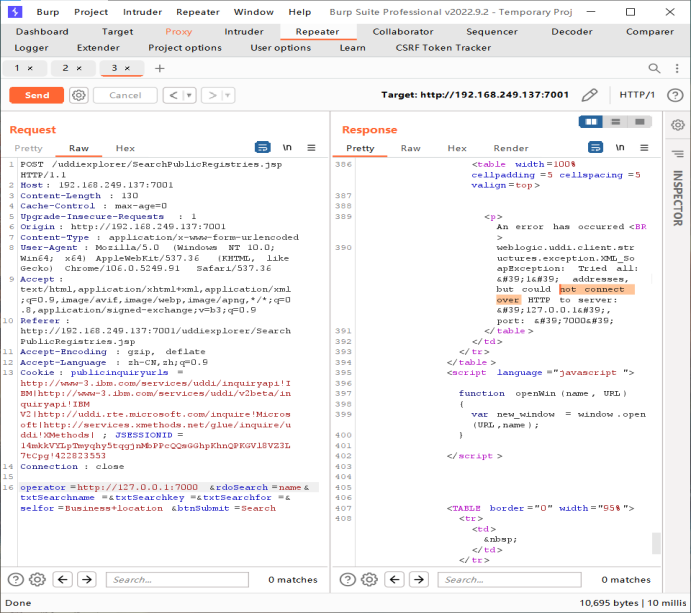This screenshot has height=613, width=692.
Task: Close Repeater tab 1
Action: pyautogui.click(x=30, y=68)
